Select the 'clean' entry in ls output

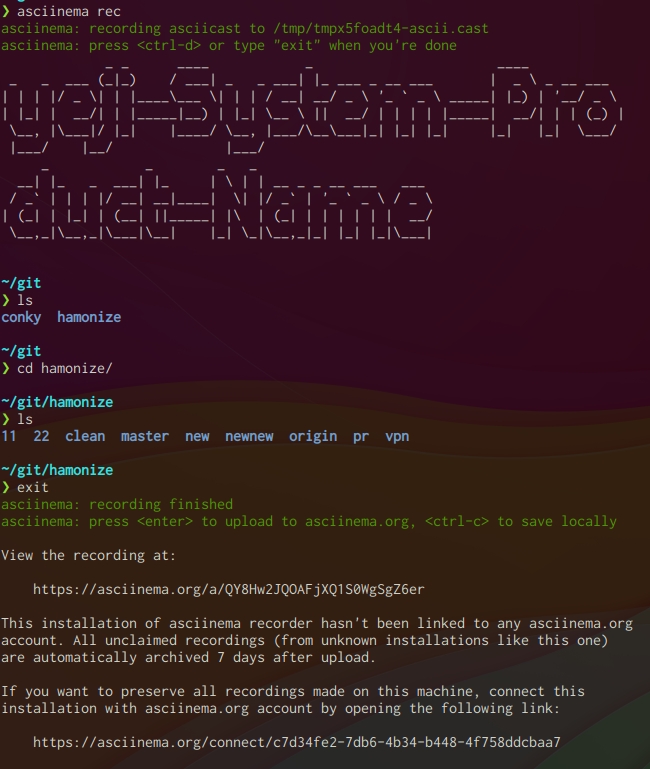point(85,436)
